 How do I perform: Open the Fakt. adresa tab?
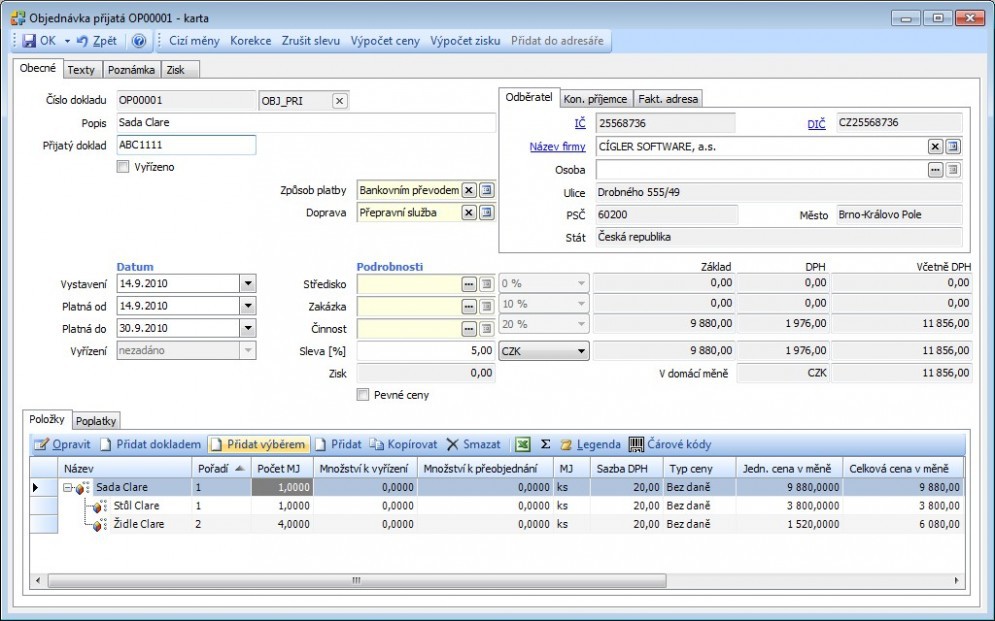[x=668, y=99]
